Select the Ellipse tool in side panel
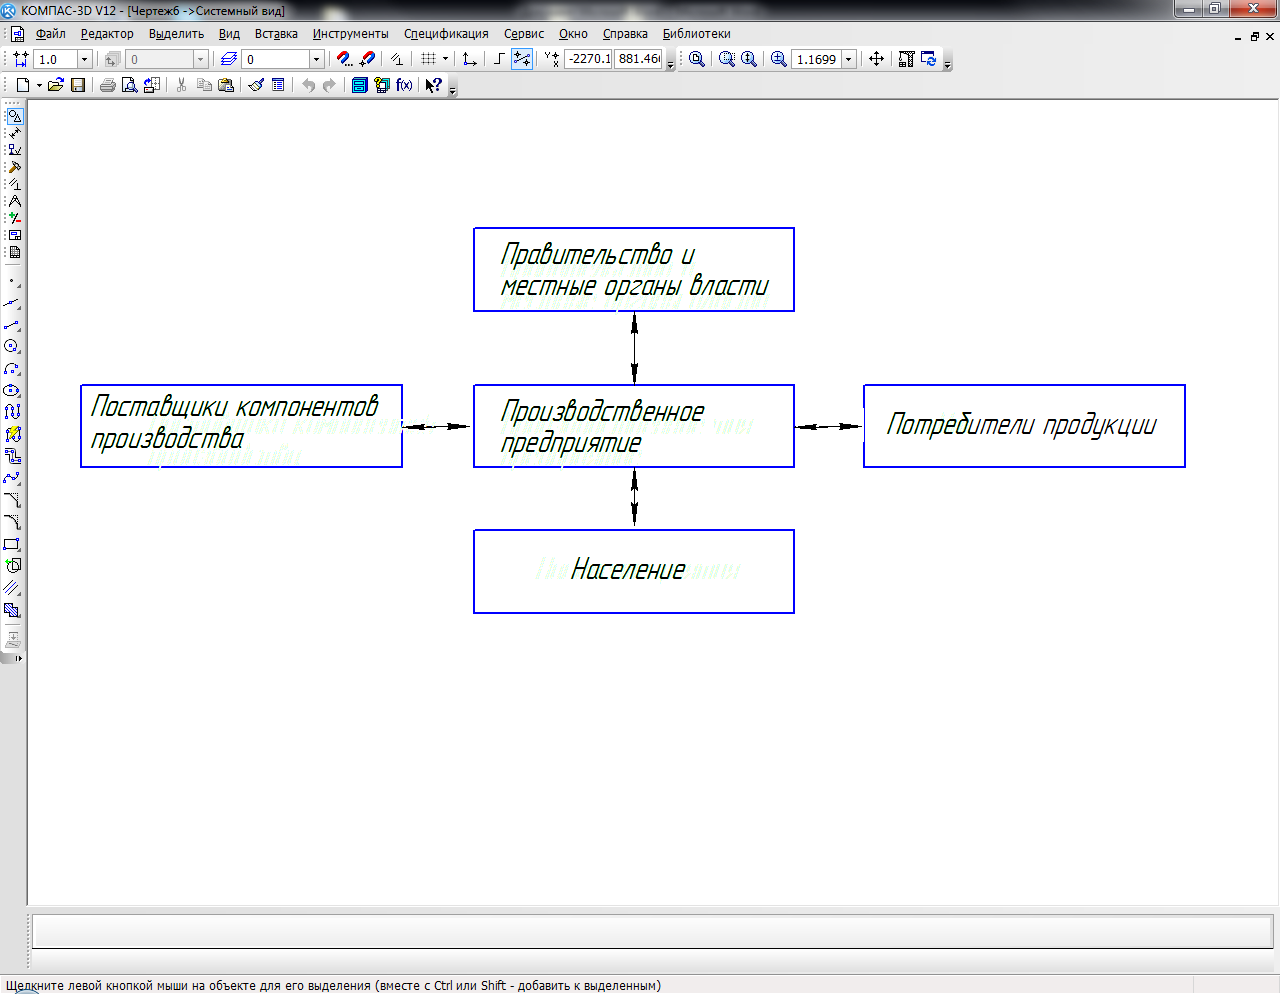Image resolution: width=1280 pixels, height=994 pixels. coord(12,390)
